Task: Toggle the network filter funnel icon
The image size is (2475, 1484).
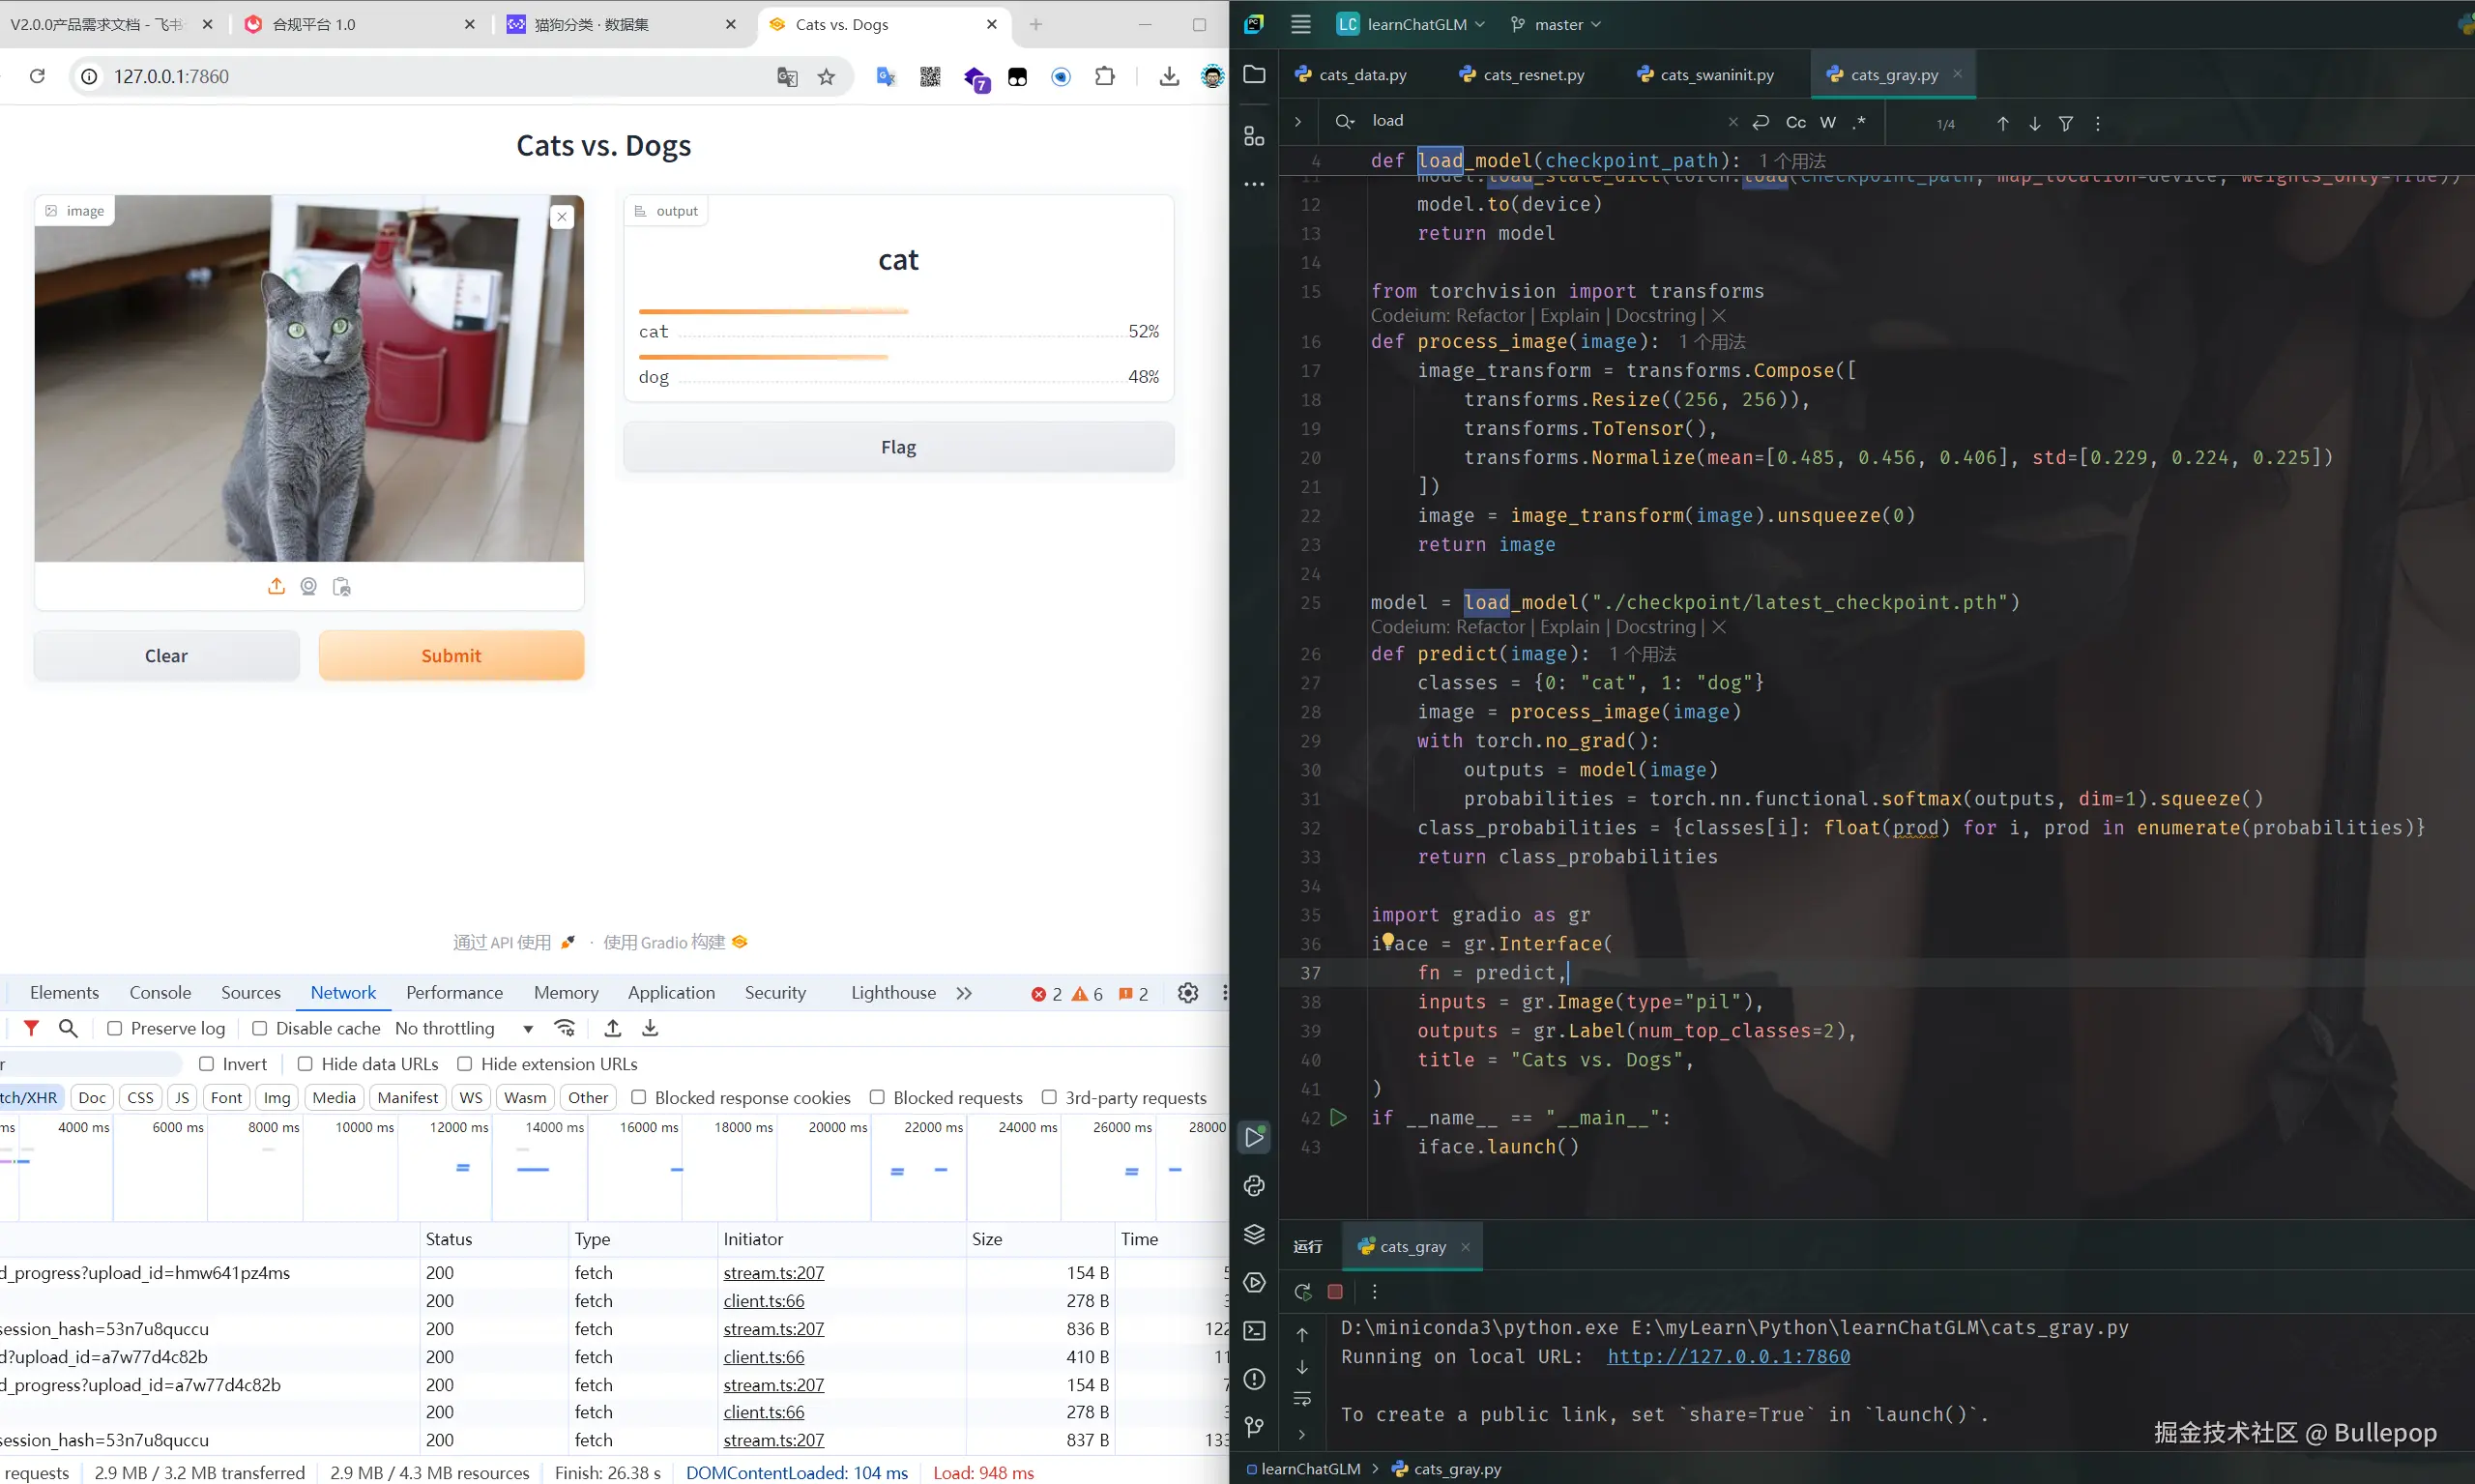Action: pyautogui.click(x=31, y=1028)
